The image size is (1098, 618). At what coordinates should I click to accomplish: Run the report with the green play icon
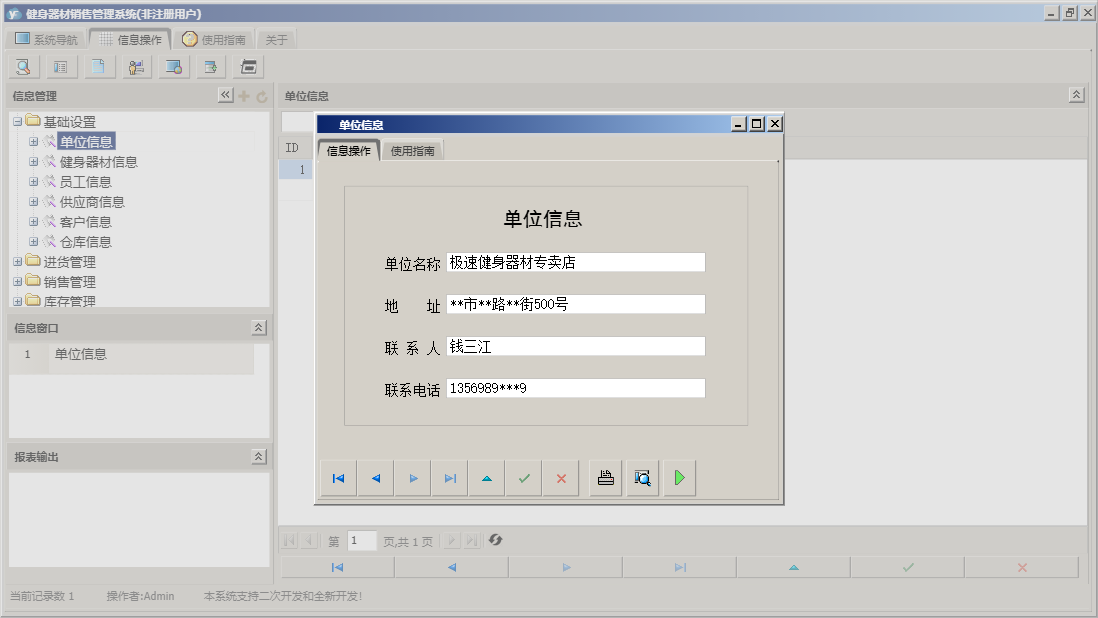tap(679, 477)
